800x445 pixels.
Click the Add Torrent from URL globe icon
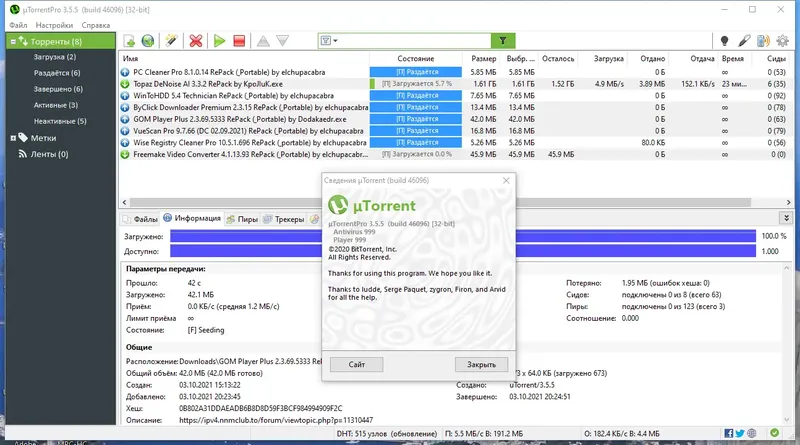click(x=148, y=41)
